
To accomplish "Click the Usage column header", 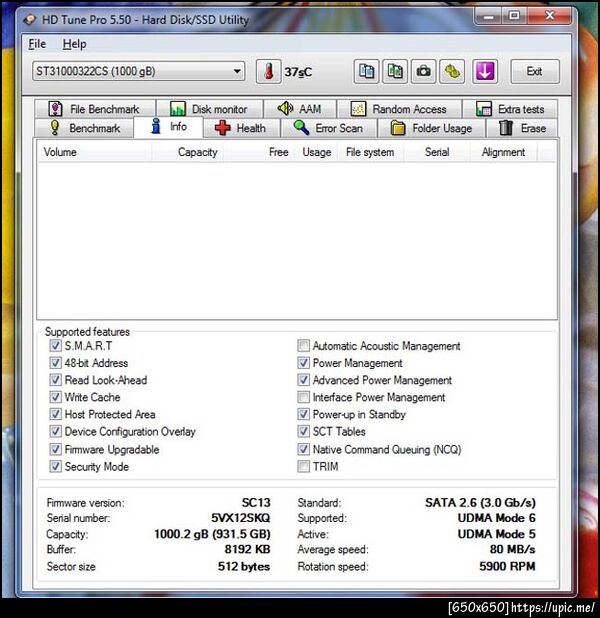I will pyautogui.click(x=316, y=152).
